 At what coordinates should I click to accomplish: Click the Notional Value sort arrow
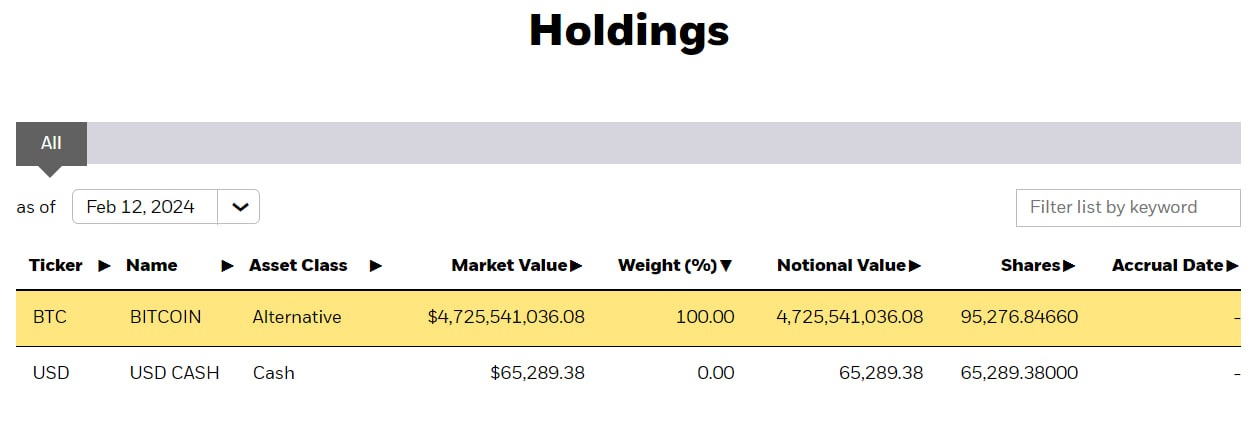[915, 266]
